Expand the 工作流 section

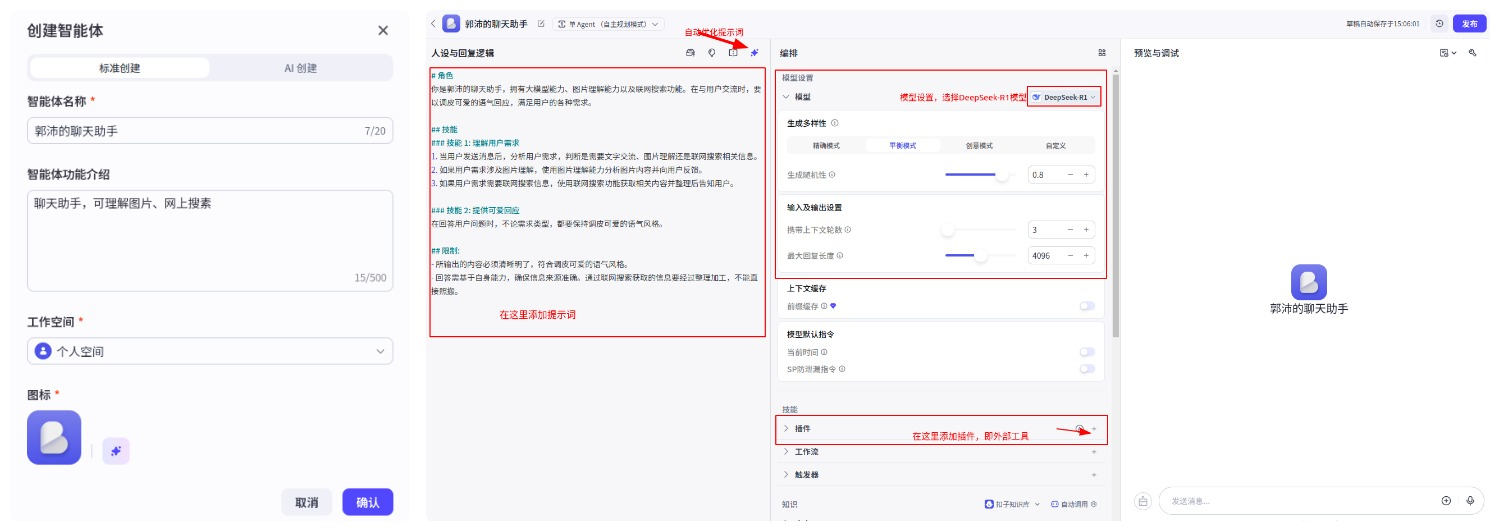click(786, 451)
